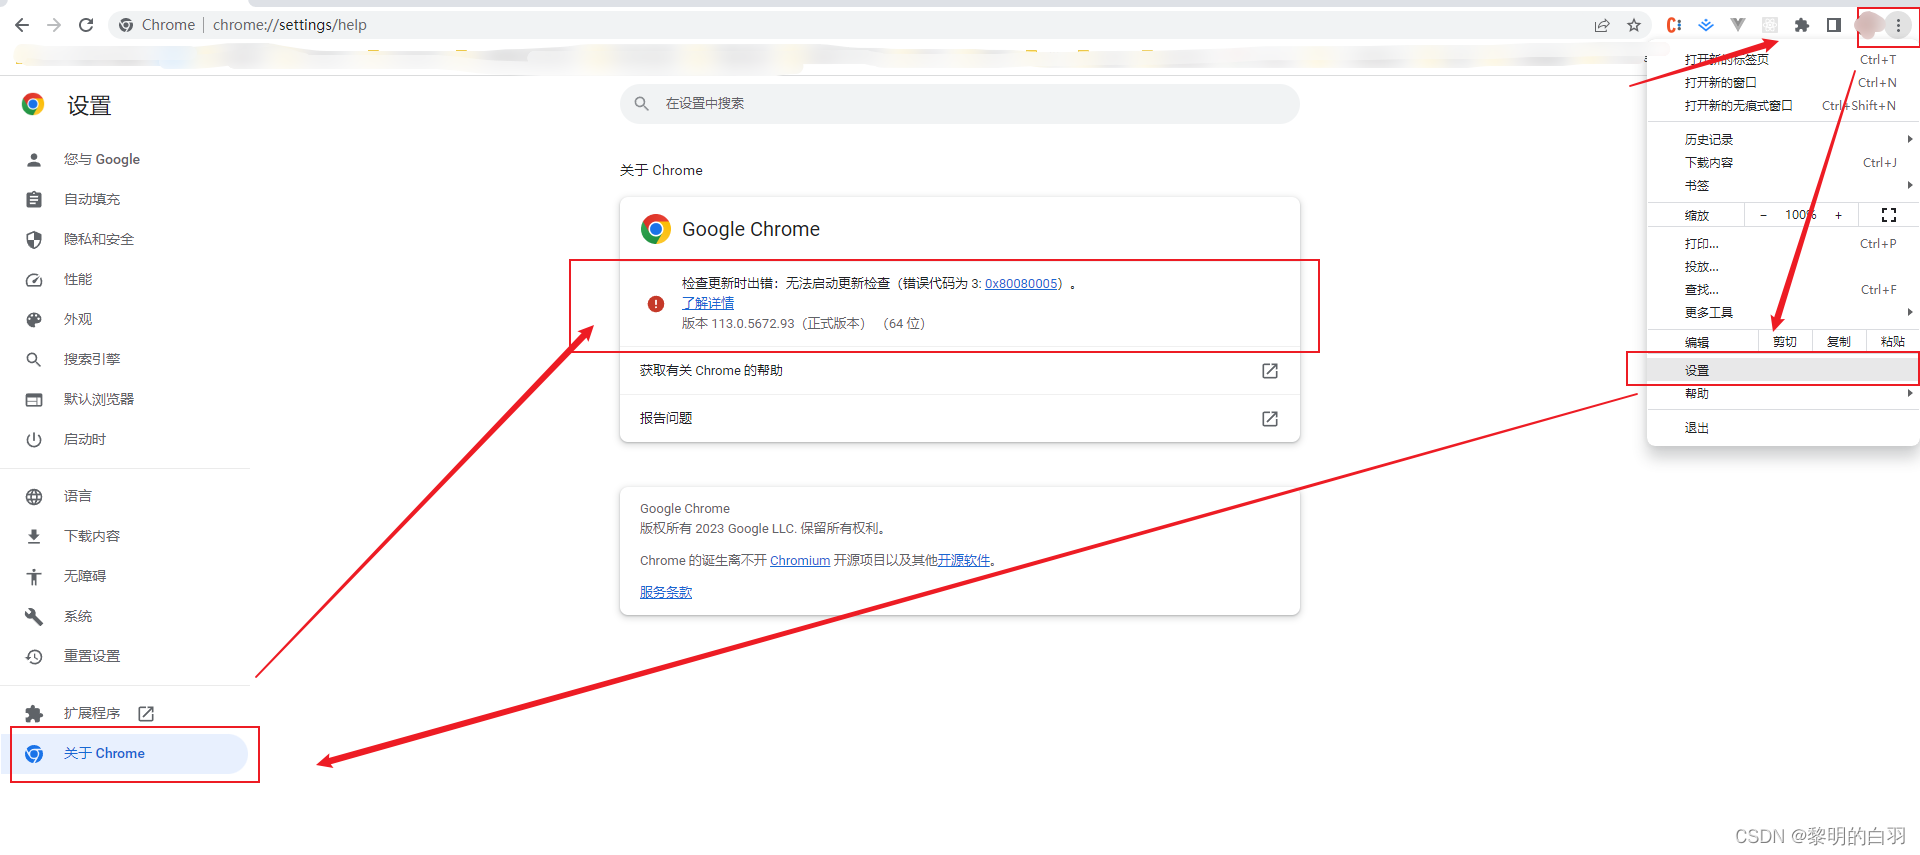Open the 服务条款 link

click(x=666, y=593)
